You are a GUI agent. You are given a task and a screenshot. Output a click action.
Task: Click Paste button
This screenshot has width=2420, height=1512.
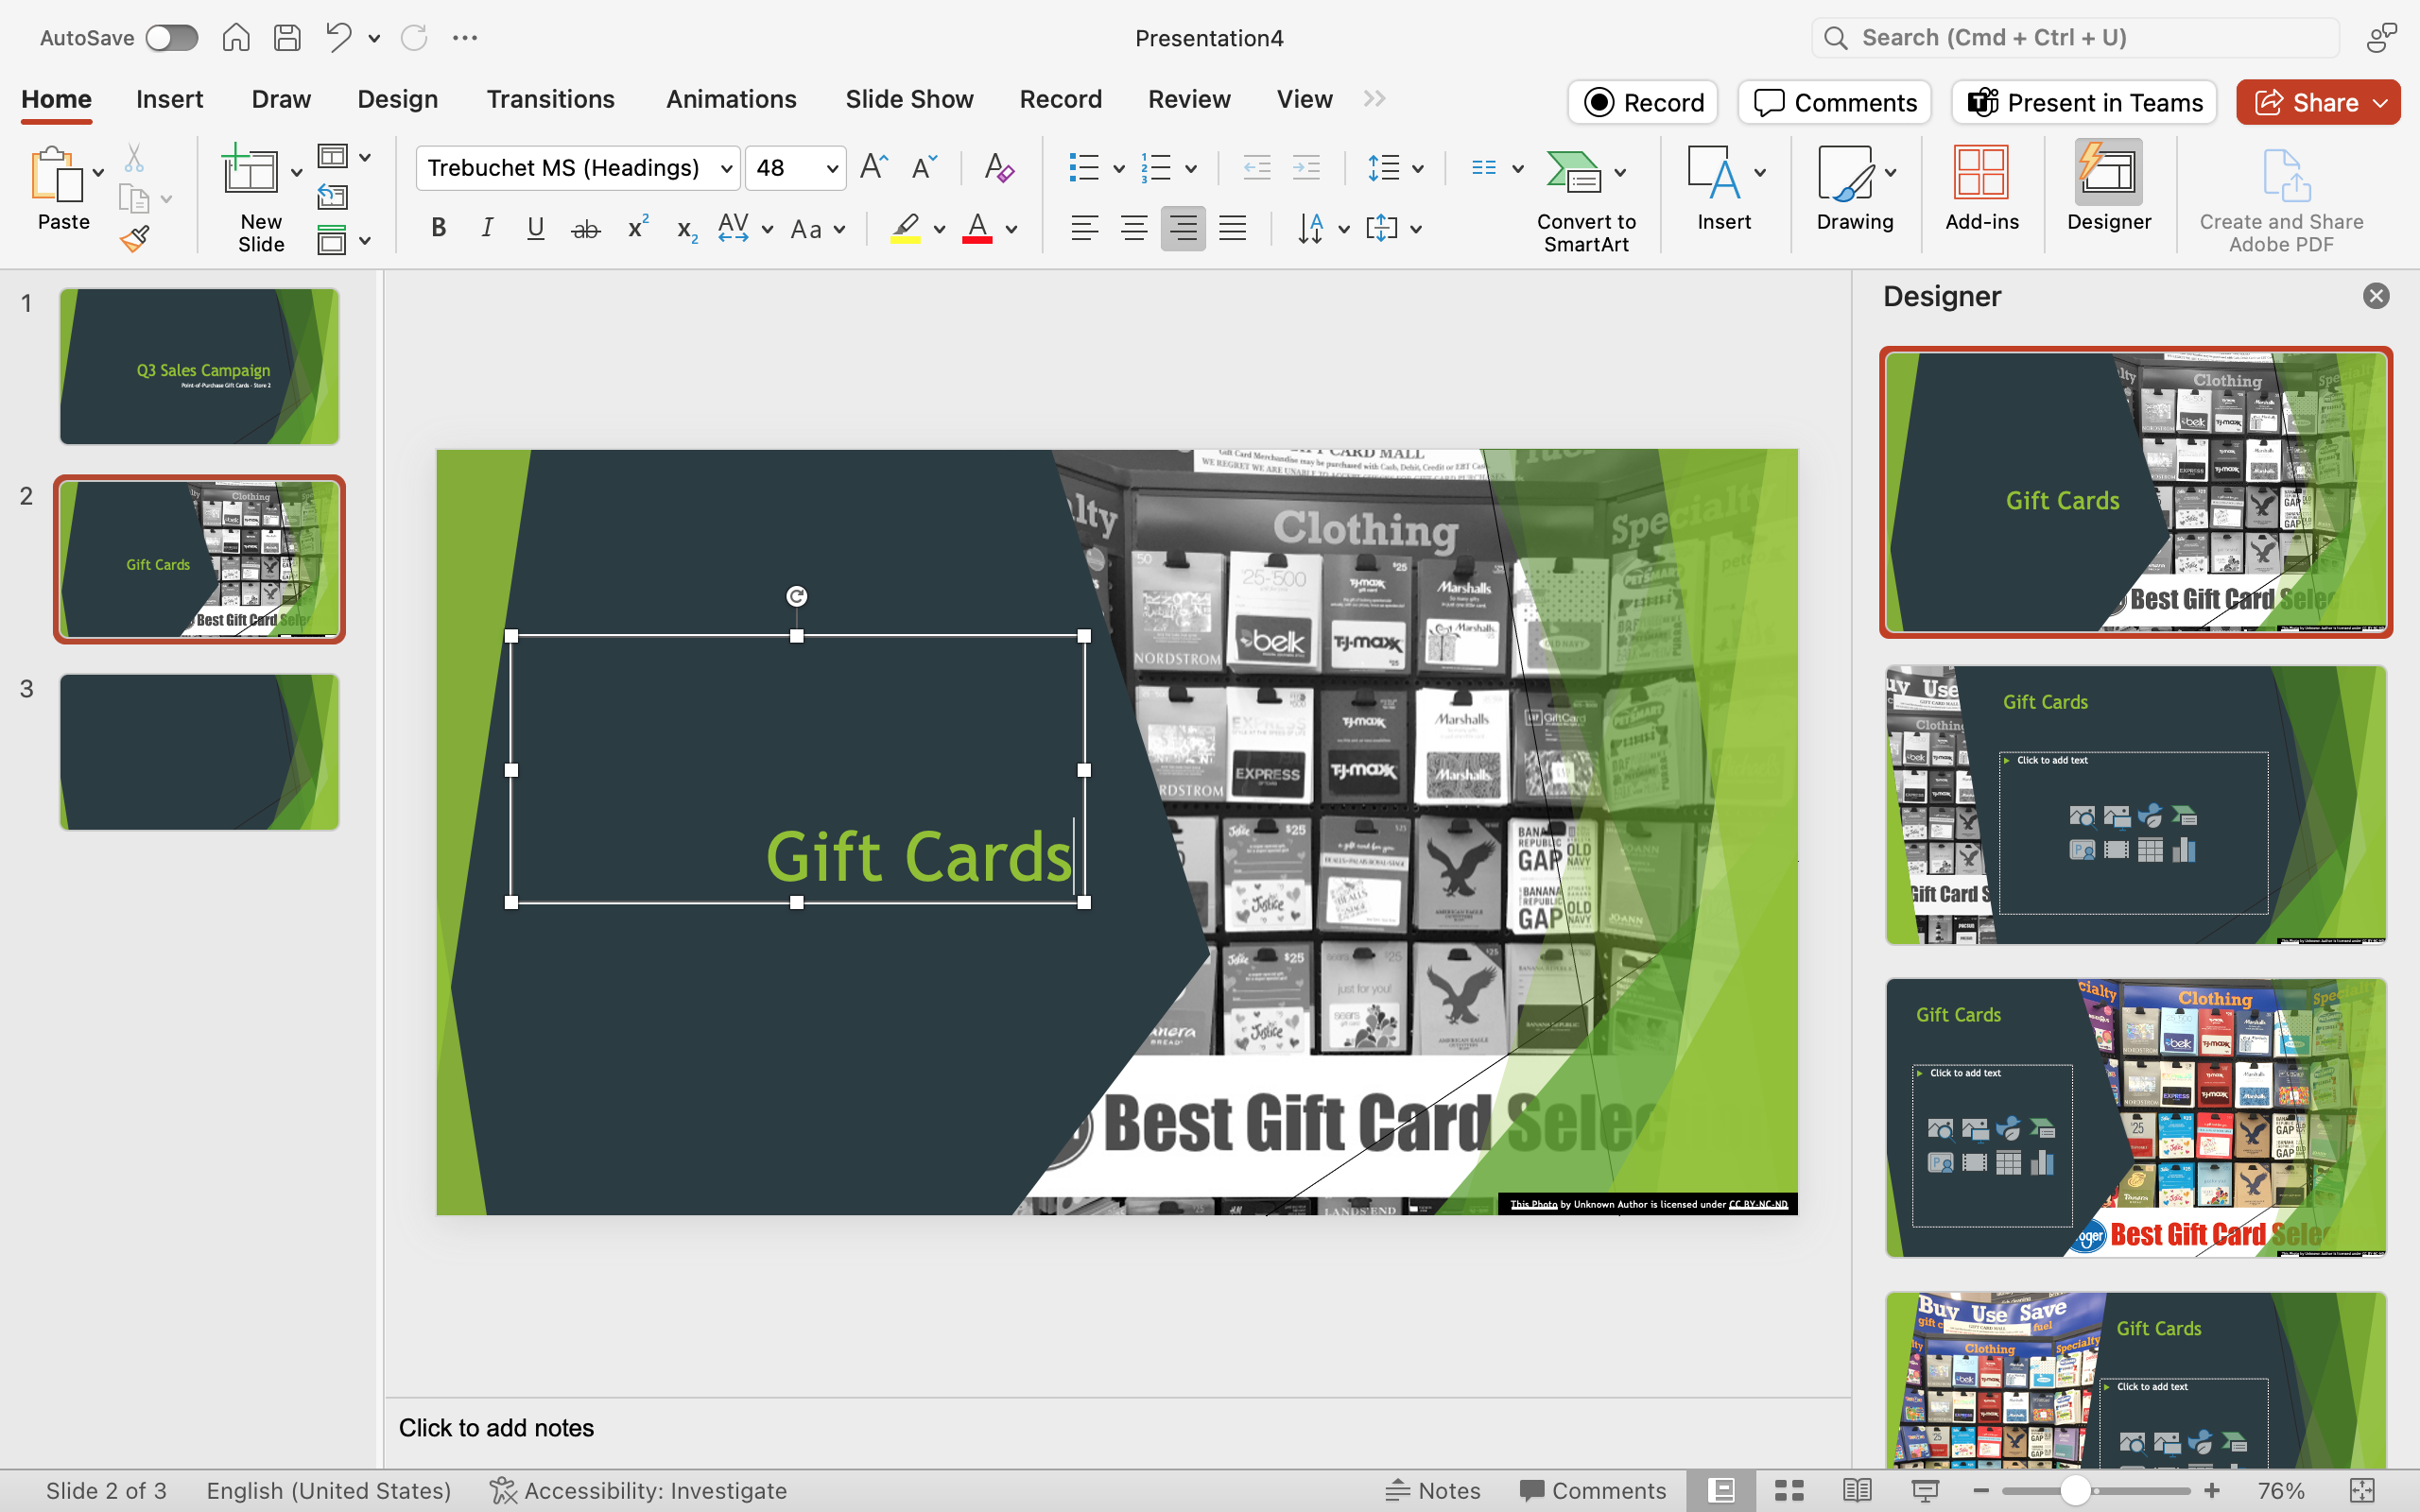(62, 189)
